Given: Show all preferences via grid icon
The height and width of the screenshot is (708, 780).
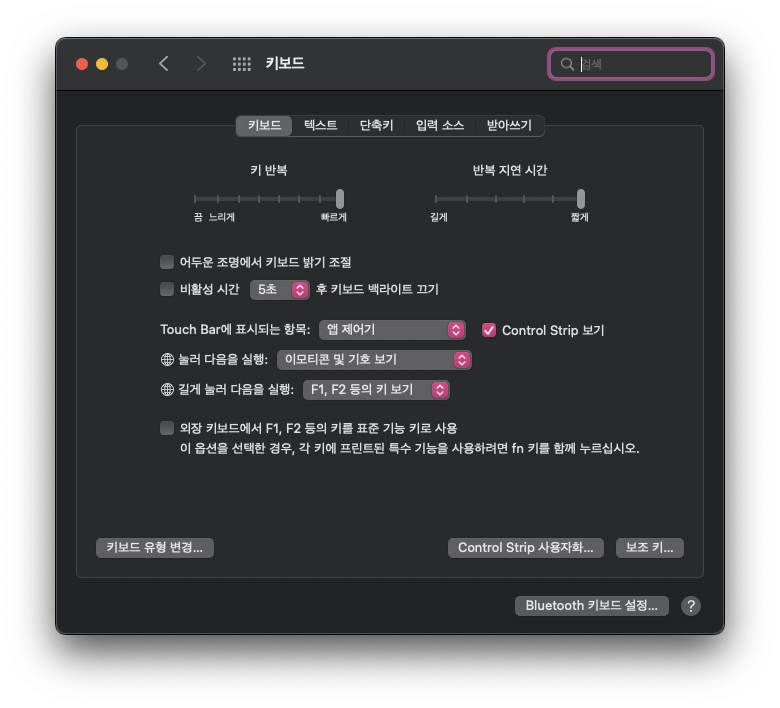Looking at the screenshot, I should 242,64.
